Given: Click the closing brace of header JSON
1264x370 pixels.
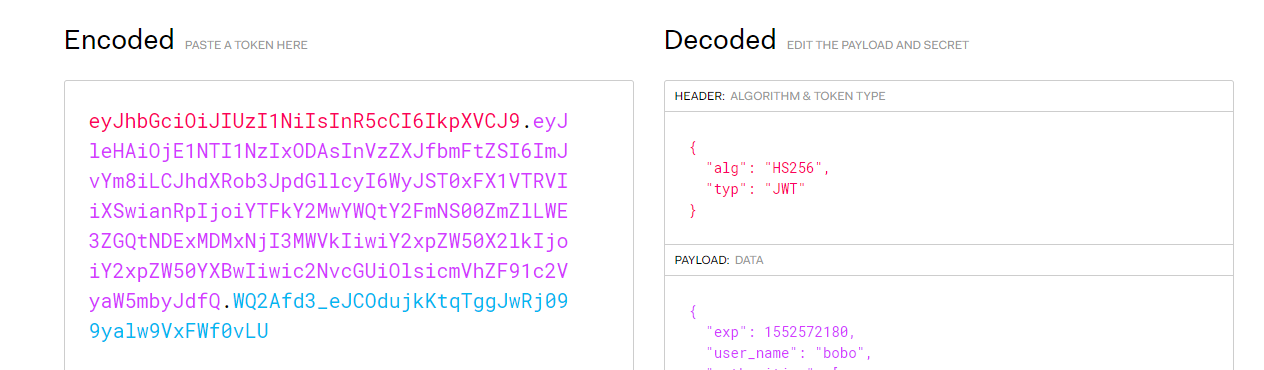Looking at the screenshot, I should click(x=692, y=211).
